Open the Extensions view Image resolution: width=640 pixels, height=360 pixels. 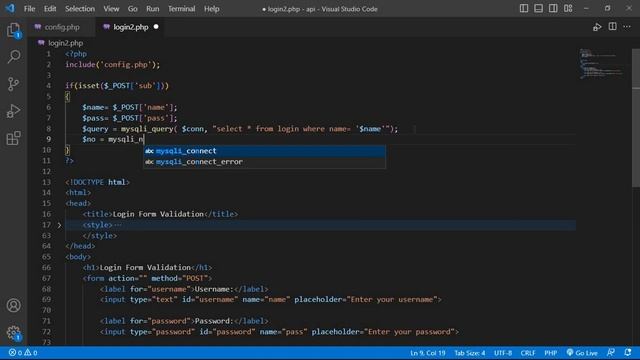(x=13, y=138)
